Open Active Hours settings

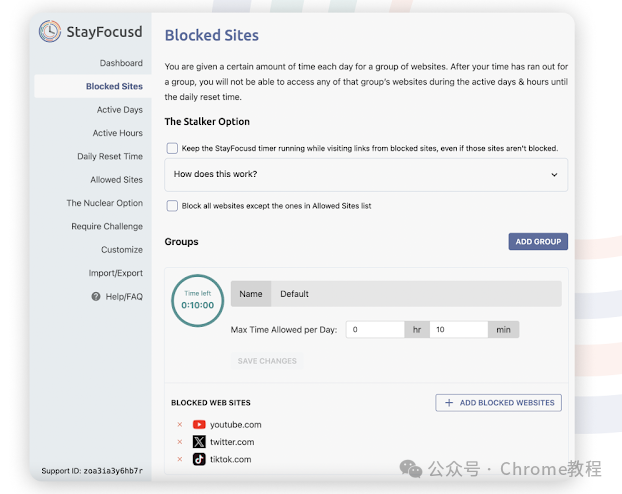[117, 133]
